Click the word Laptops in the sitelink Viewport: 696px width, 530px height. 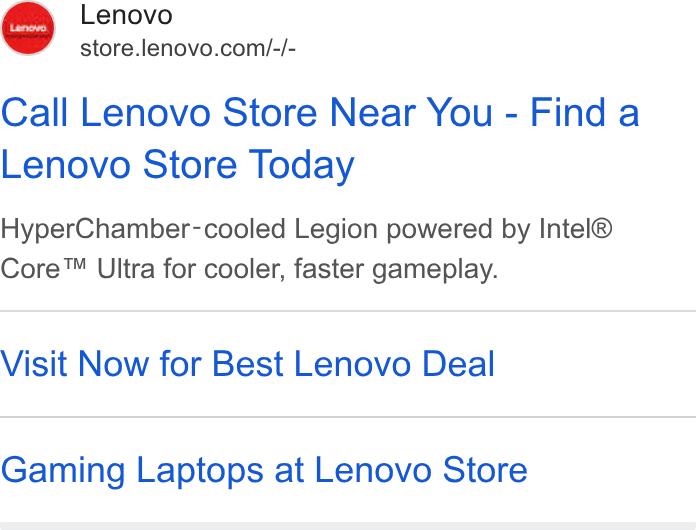(200, 471)
